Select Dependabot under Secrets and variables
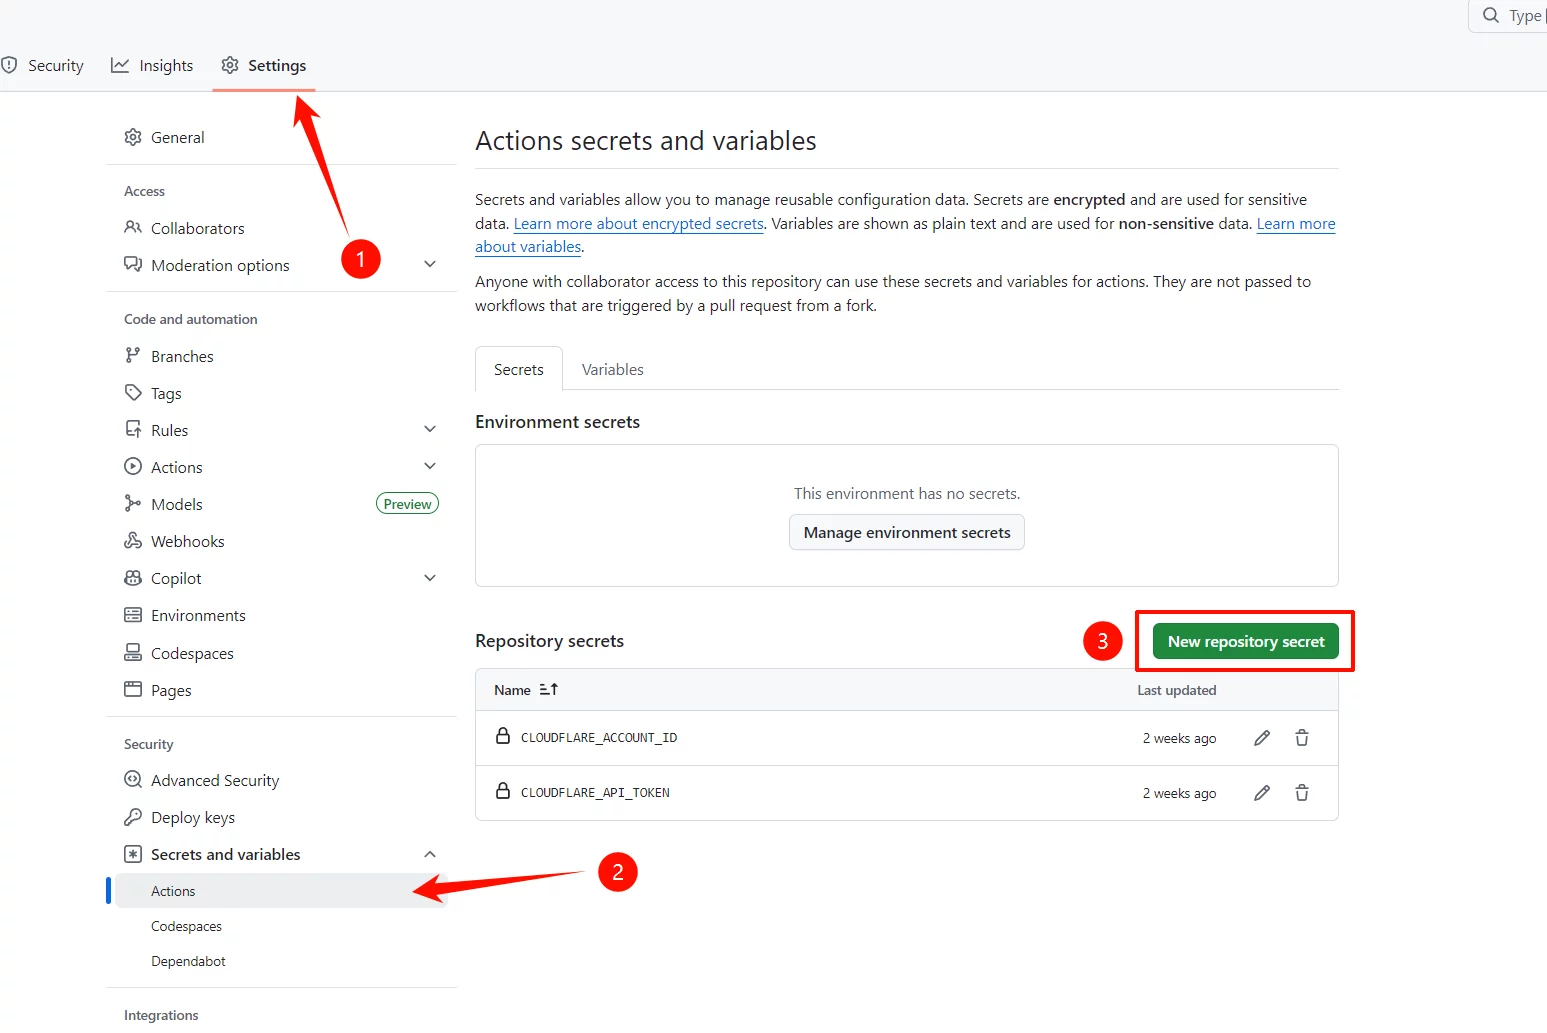This screenshot has width=1547, height=1033. click(188, 961)
